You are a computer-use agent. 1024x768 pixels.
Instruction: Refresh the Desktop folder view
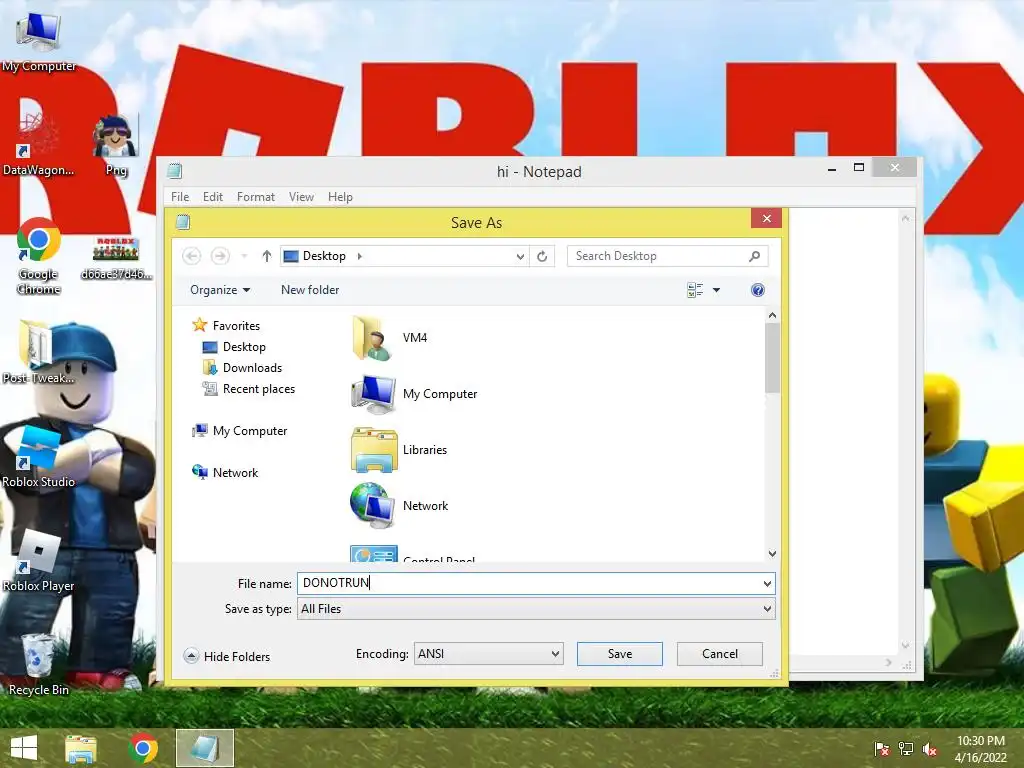(x=542, y=257)
